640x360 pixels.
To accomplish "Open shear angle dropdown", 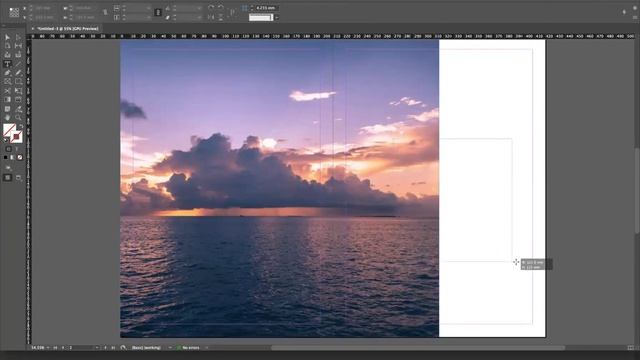I will [199, 18].
